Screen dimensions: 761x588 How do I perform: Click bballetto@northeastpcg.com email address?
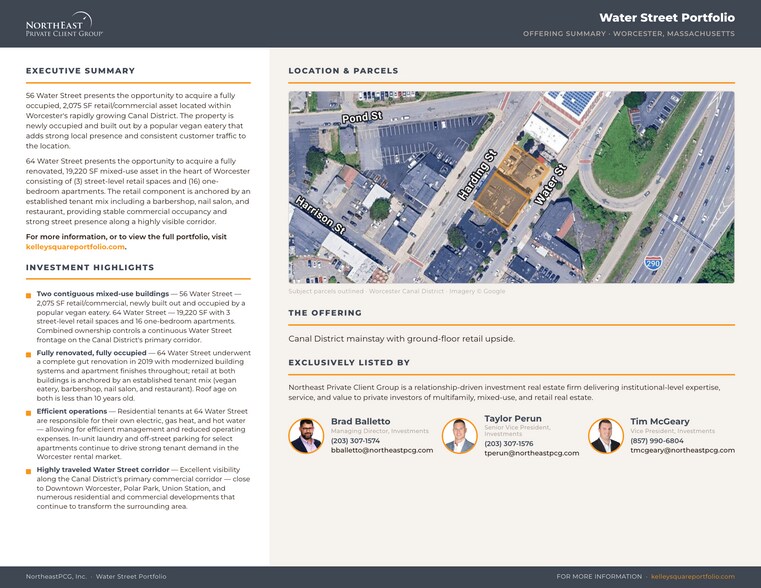click(x=382, y=450)
